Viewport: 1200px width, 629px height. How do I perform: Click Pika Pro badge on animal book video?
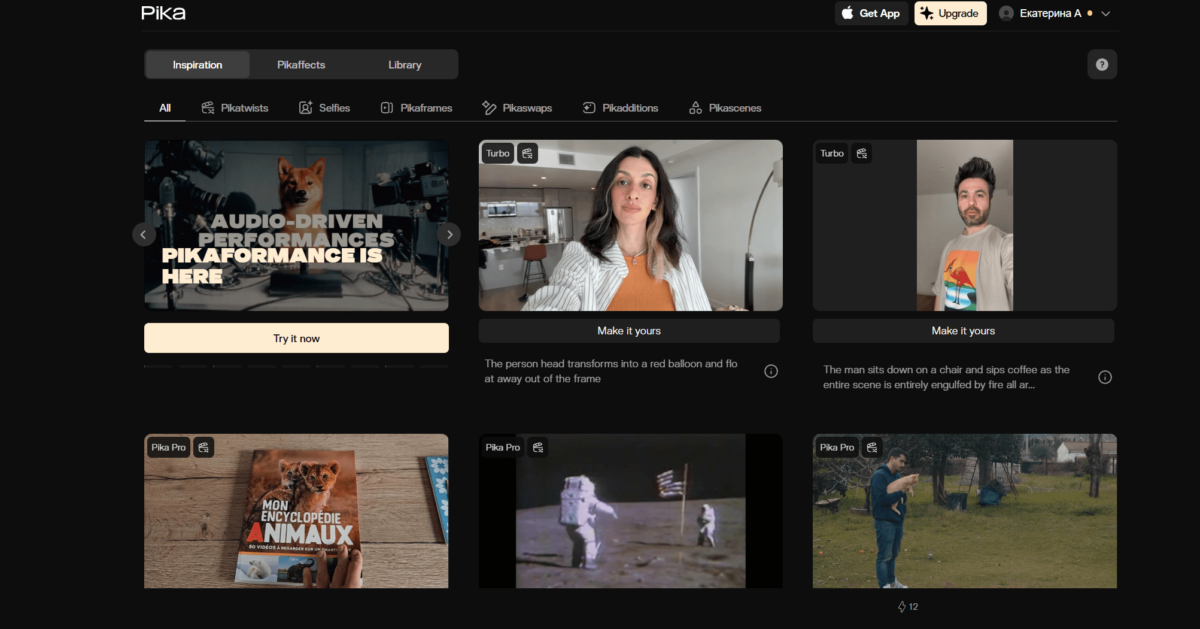click(168, 447)
